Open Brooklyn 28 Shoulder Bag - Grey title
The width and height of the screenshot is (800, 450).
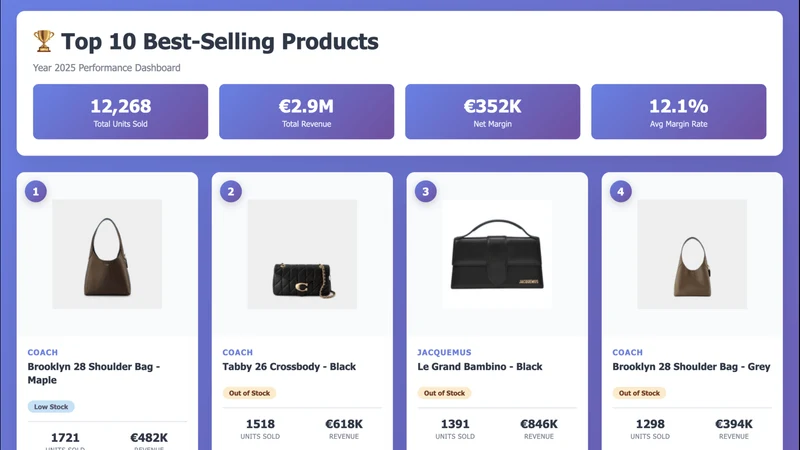[x=691, y=366]
